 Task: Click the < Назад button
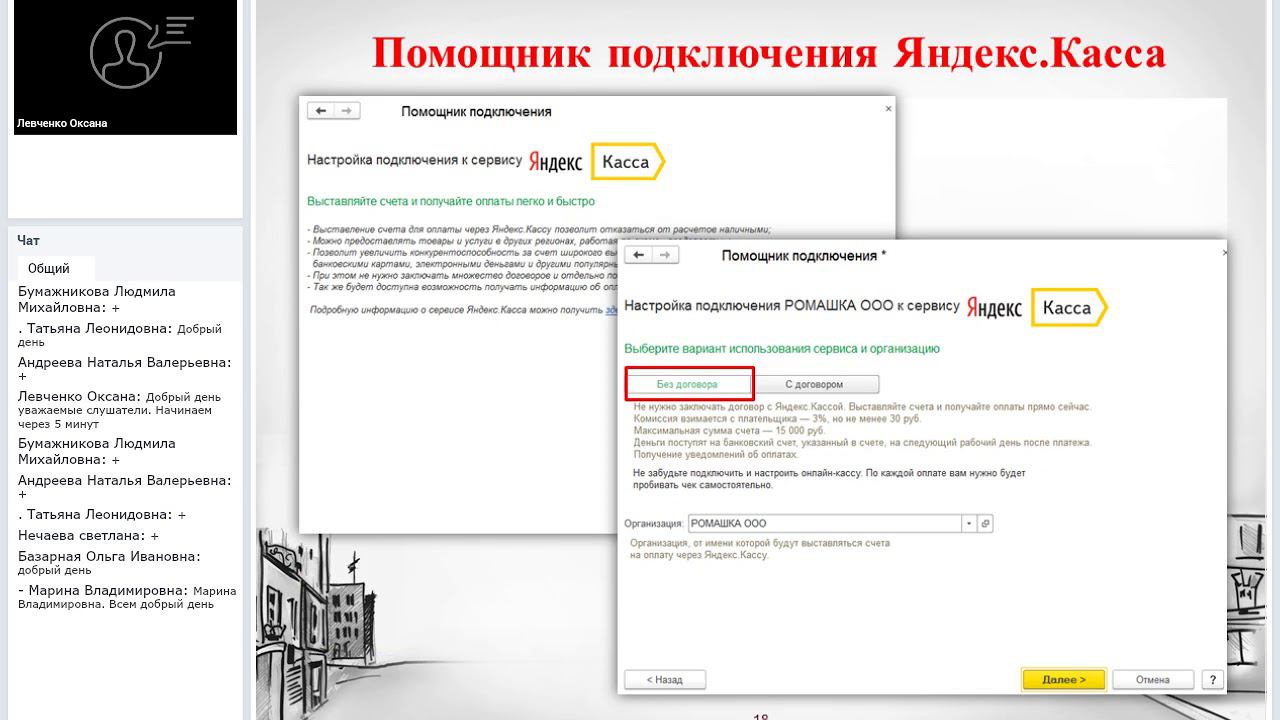click(665, 679)
